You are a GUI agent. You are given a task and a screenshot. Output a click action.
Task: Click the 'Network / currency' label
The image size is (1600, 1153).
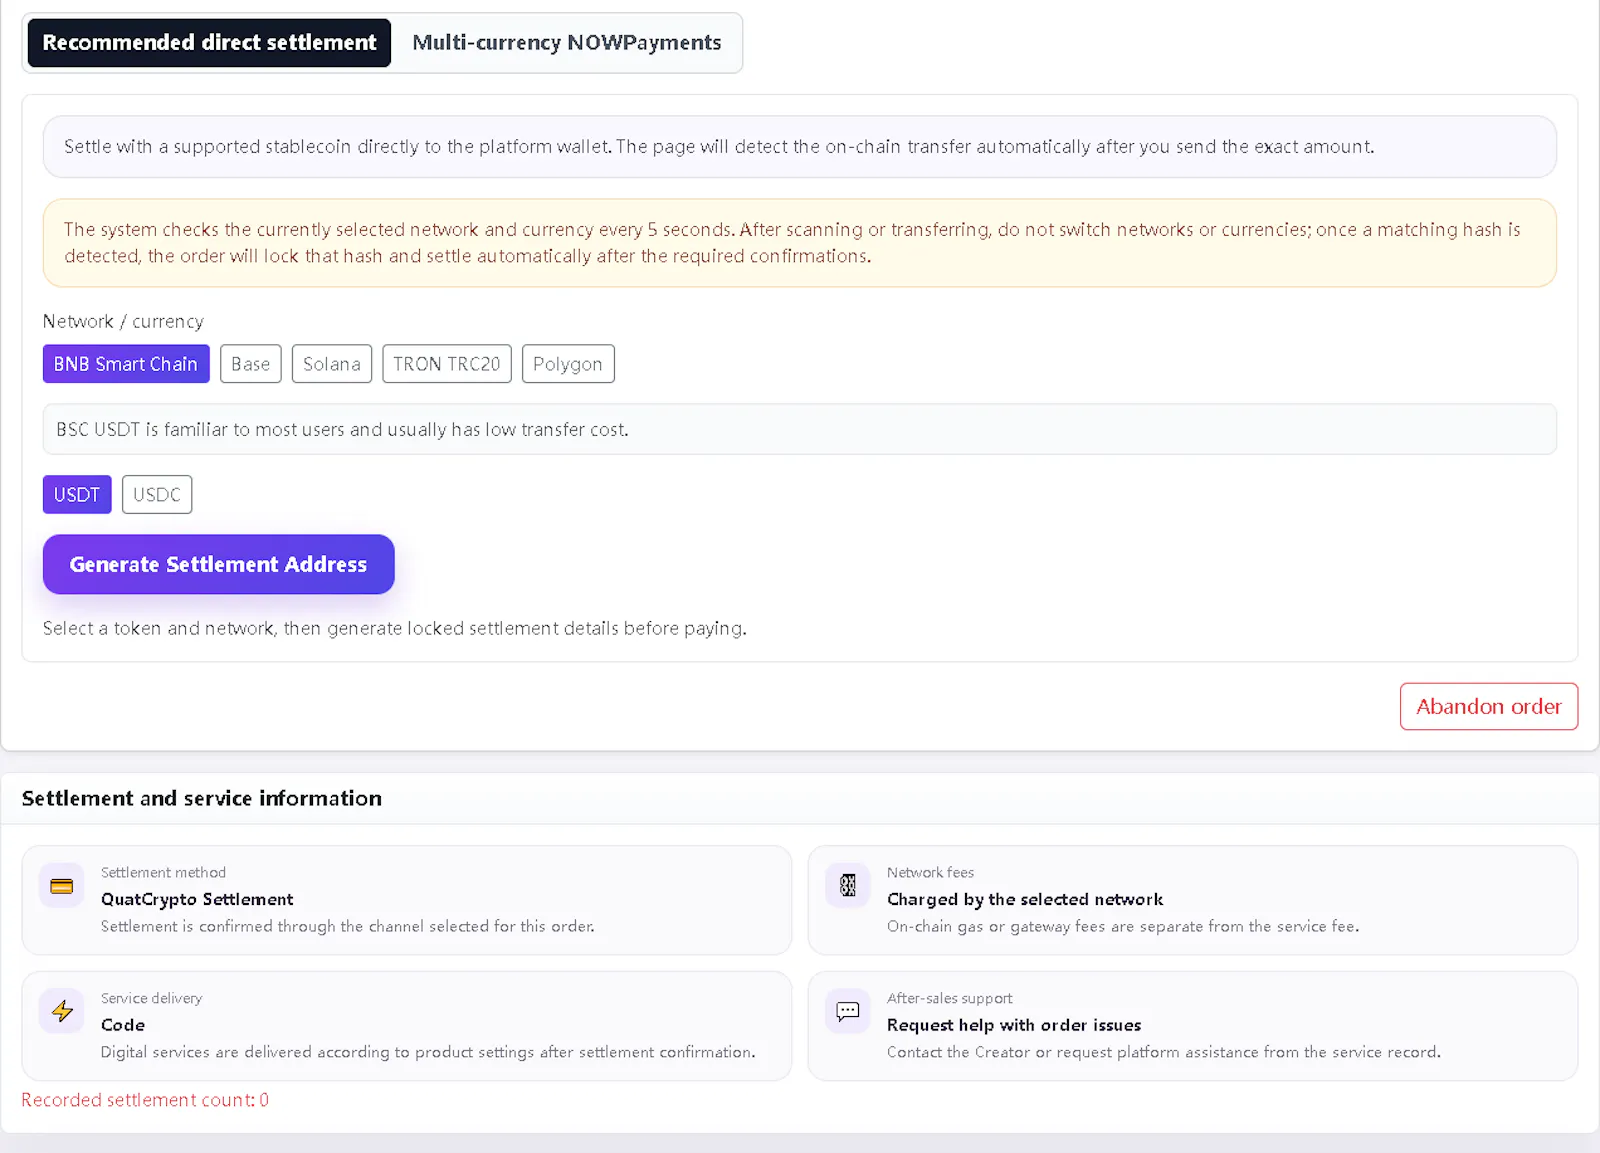coord(123,321)
